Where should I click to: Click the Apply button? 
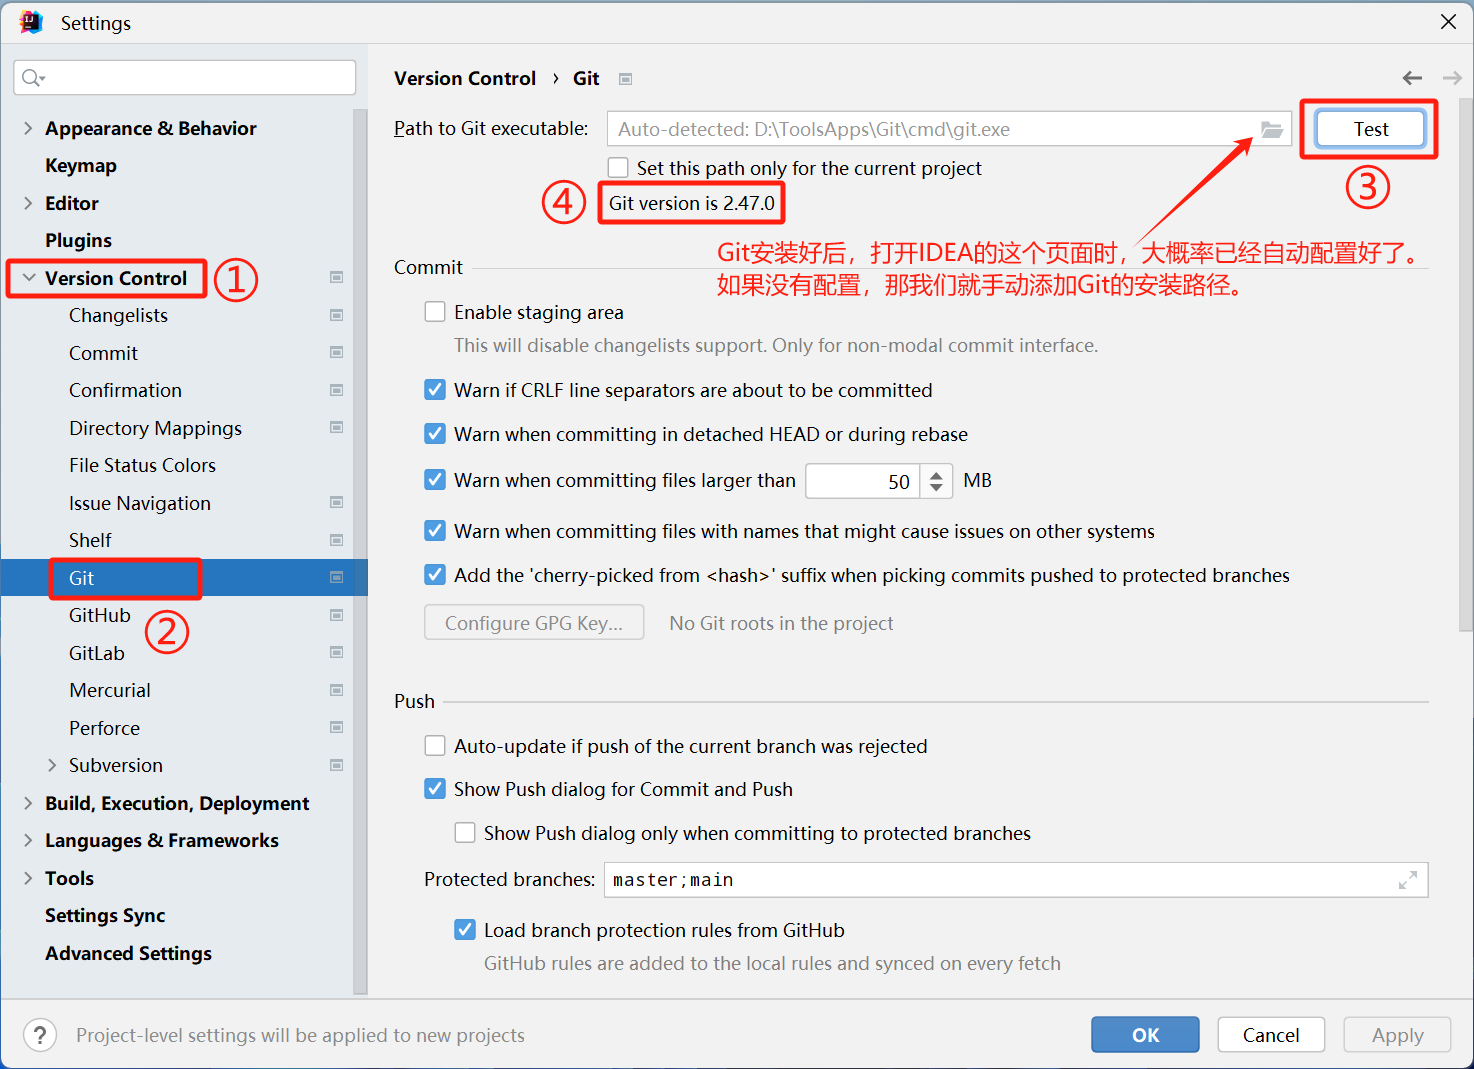[1397, 1035]
